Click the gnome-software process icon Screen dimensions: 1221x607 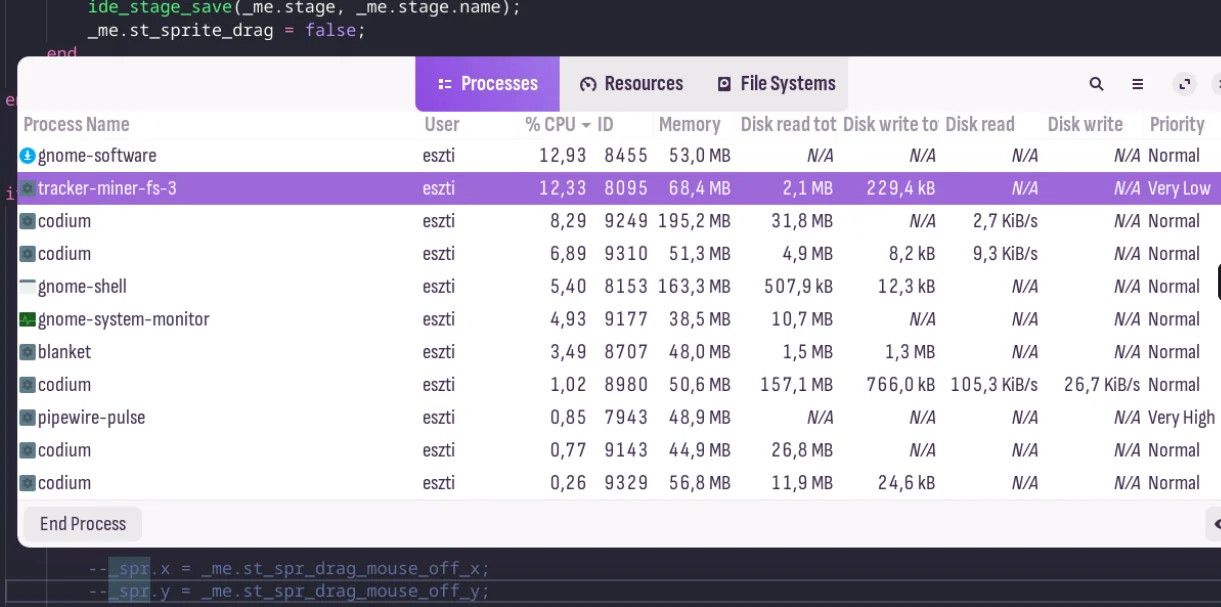[28, 155]
